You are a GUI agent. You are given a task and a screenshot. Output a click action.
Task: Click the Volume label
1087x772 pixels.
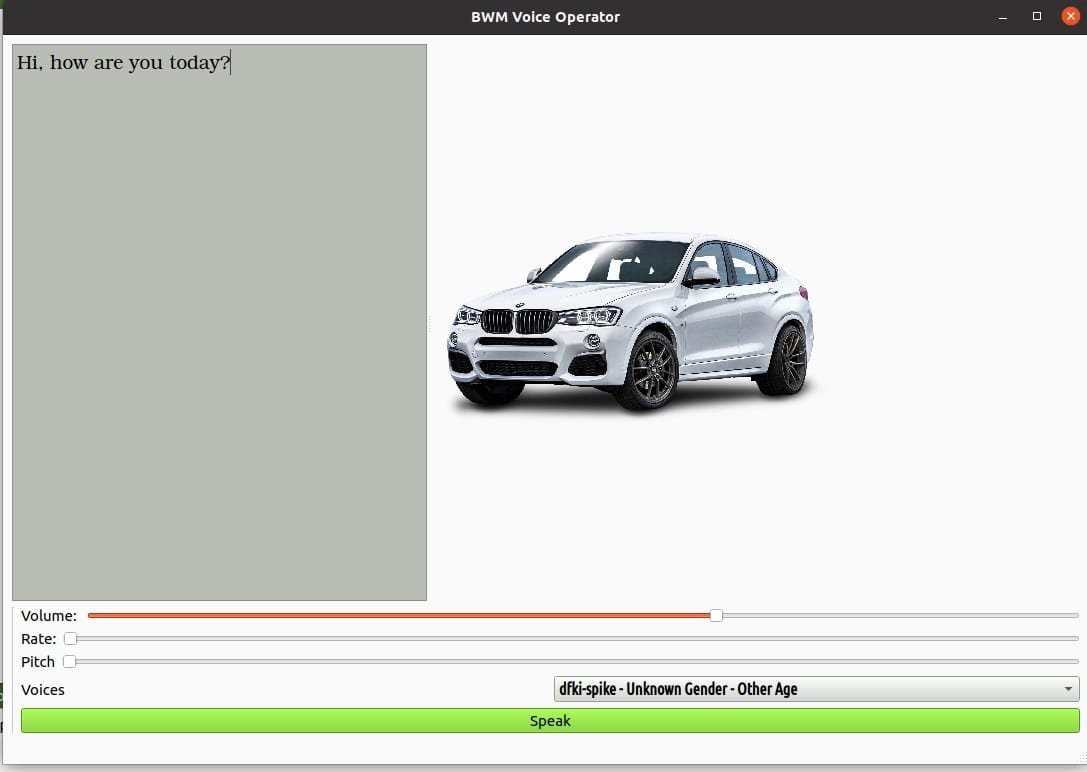point(49,615)
